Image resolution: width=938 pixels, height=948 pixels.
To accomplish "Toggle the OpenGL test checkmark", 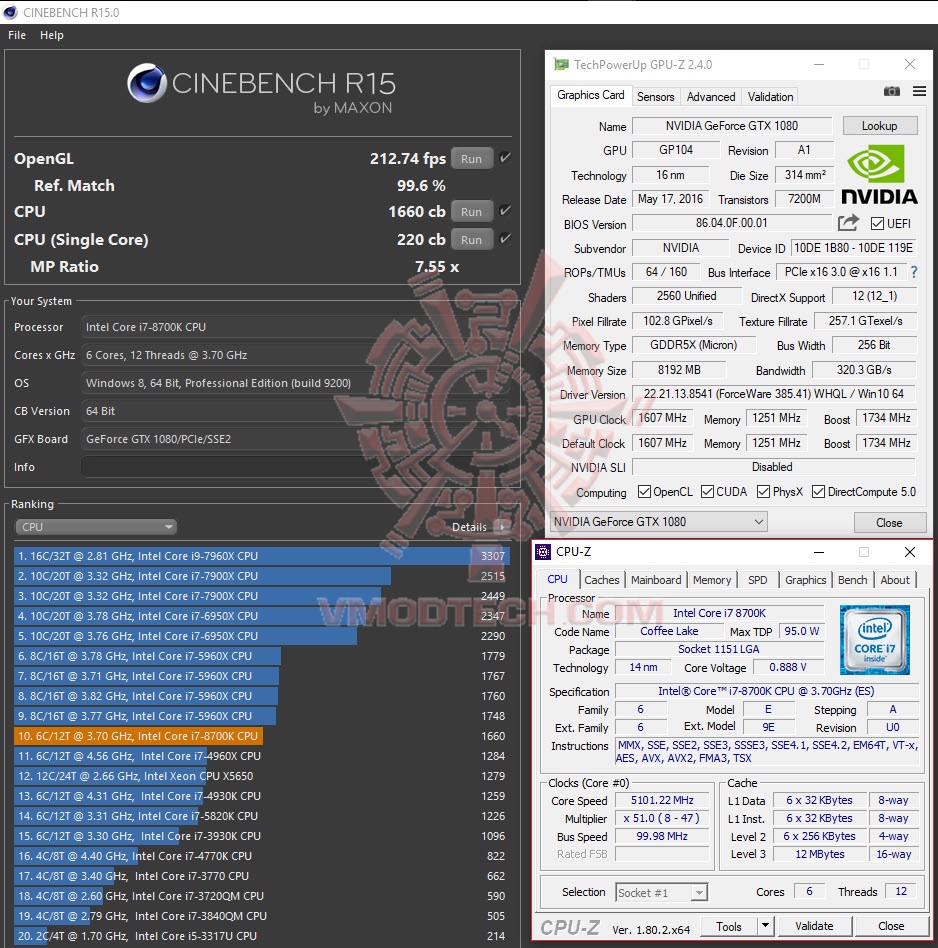I will [x=505, y=158].
